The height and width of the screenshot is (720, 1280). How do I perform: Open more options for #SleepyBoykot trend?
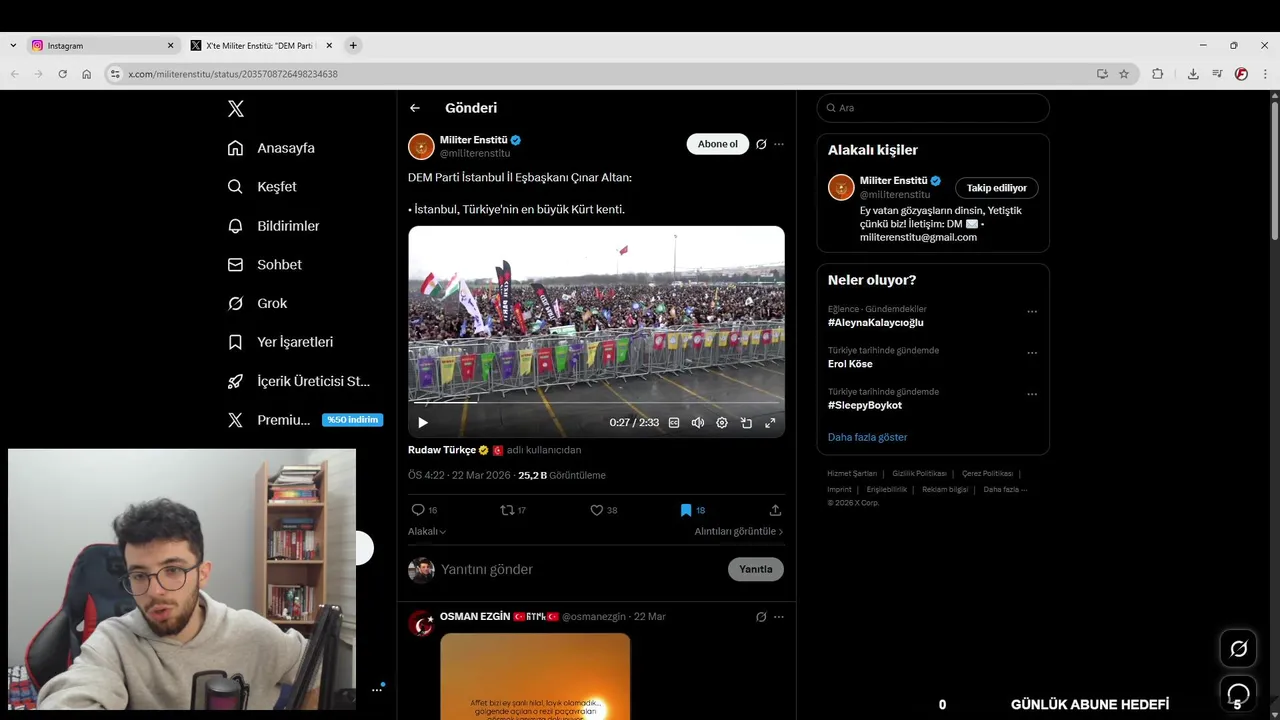pyautogui.click(x=1032, y=394)
